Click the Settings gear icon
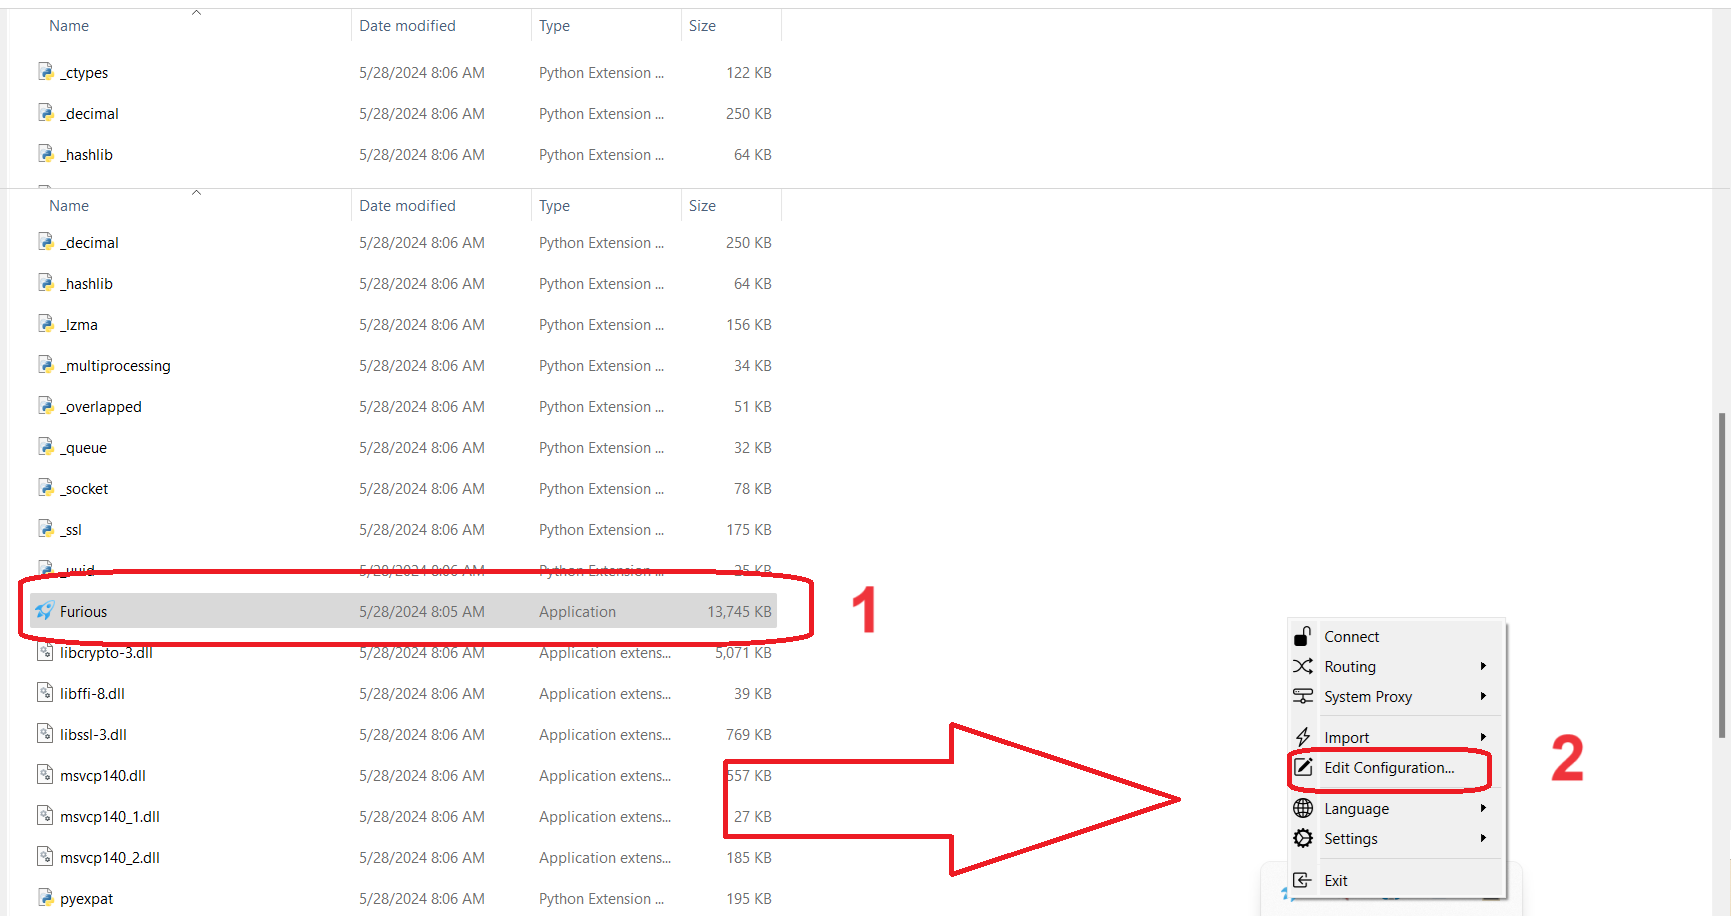This screenshot has height=916, width=1731. (1303, 839)
